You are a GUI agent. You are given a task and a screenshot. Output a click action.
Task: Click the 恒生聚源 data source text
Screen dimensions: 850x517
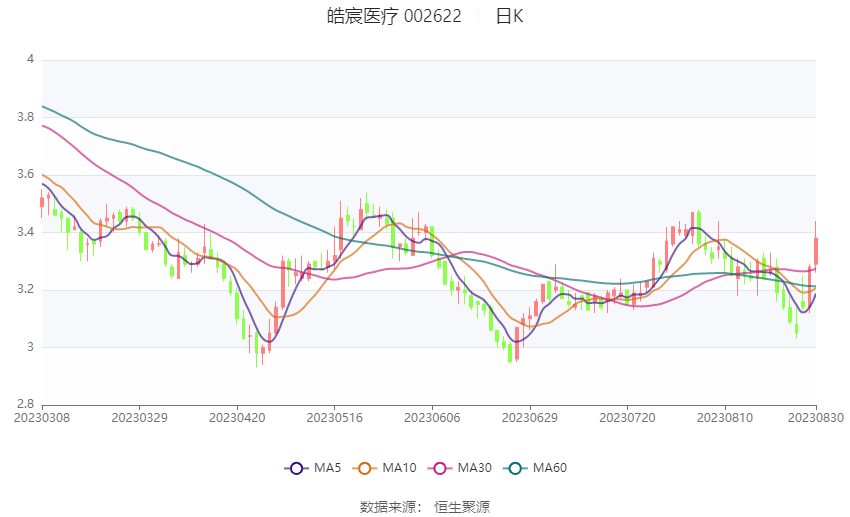tap(462, 507)
